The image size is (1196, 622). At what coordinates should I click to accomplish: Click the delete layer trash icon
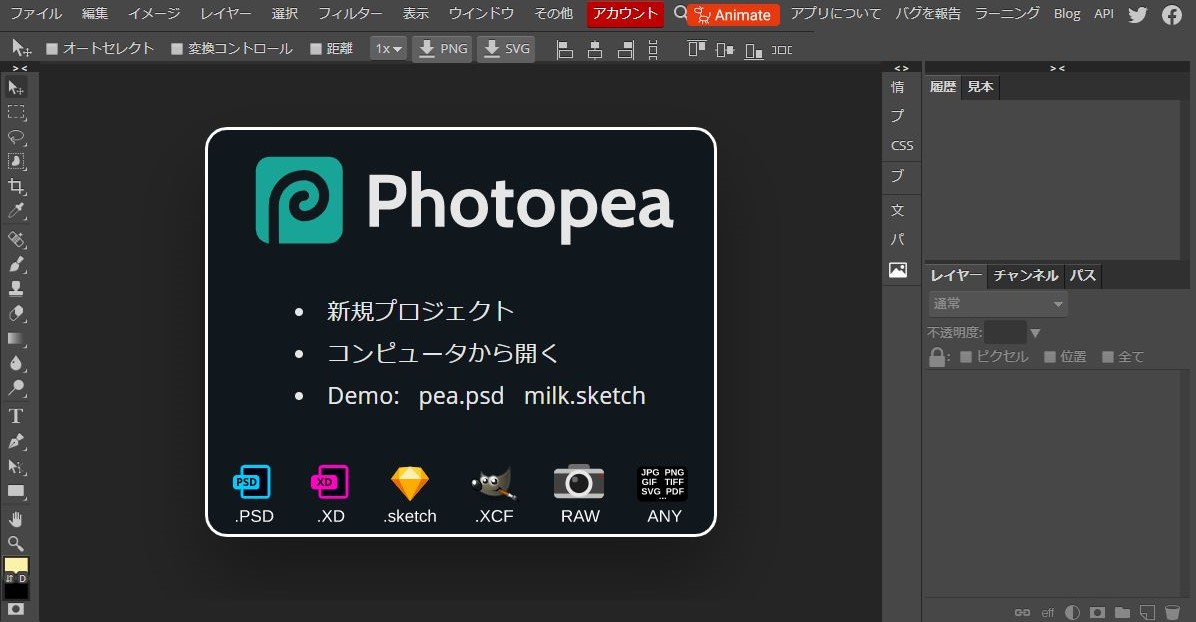point(1172,612)
